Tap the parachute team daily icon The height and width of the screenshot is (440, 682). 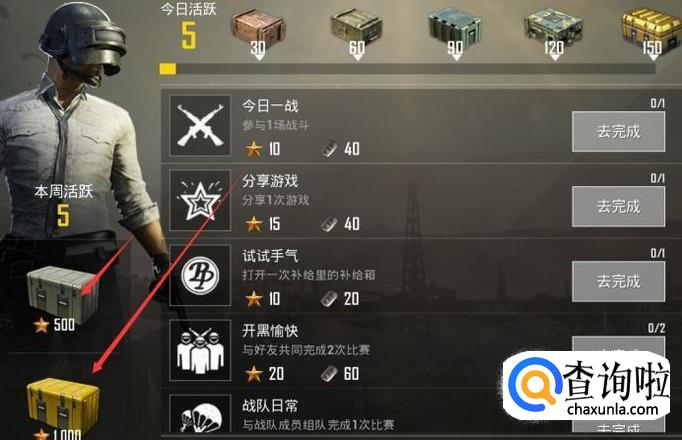pyautogui.click(x=200, y=414)
